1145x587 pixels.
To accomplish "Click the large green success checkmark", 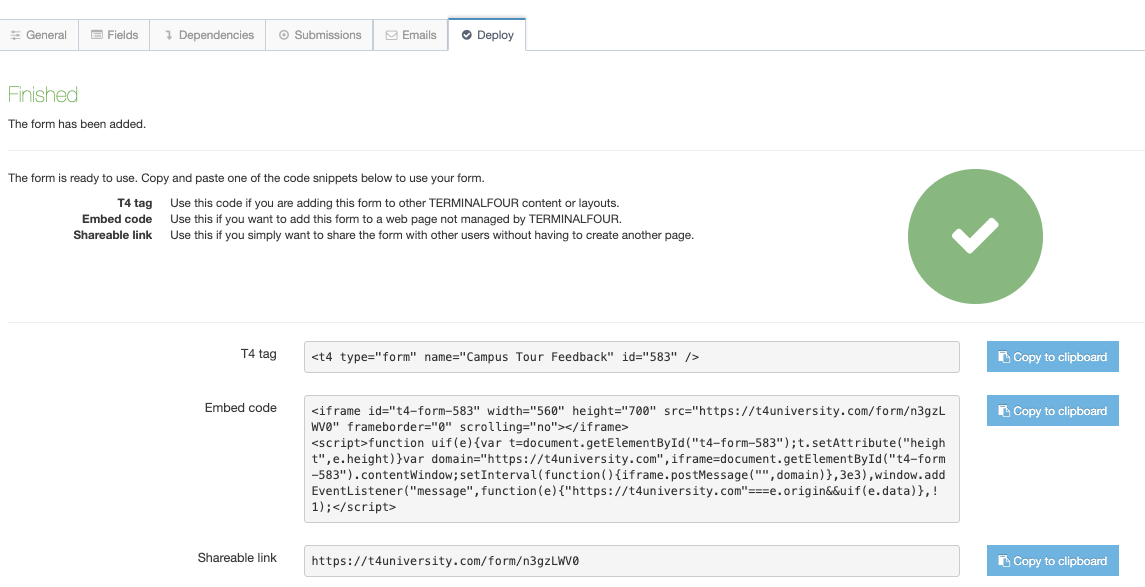I will coord(975,236).
